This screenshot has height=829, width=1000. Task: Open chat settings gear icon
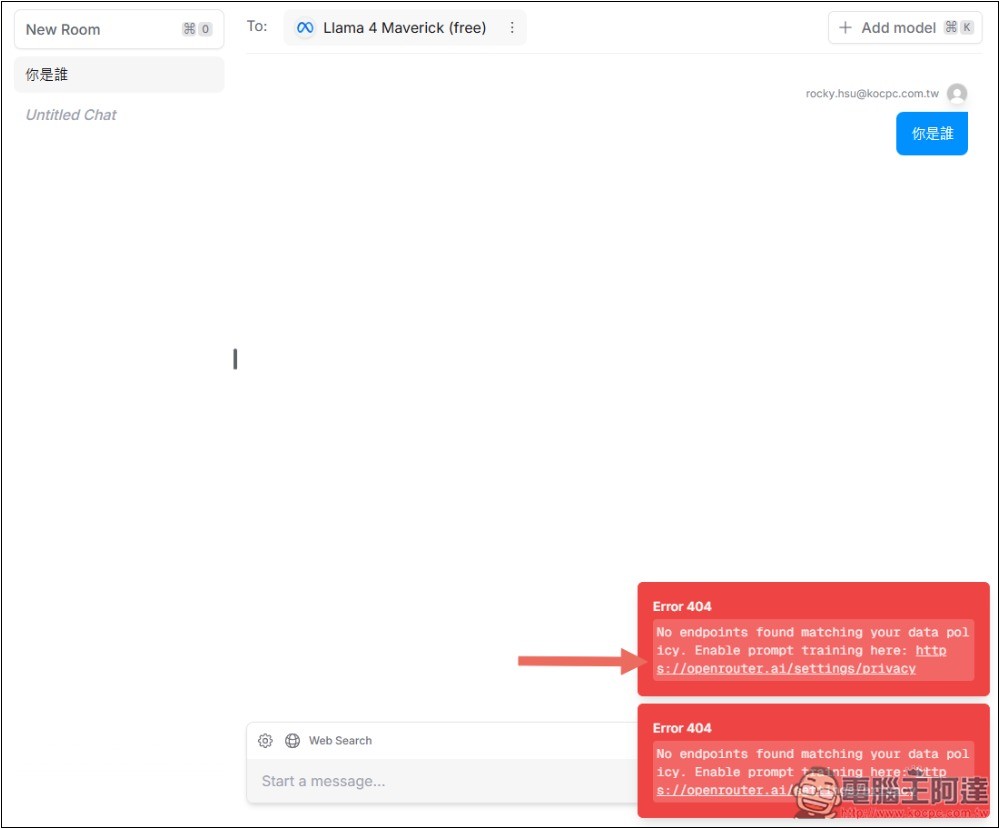[x=265, y=740]
